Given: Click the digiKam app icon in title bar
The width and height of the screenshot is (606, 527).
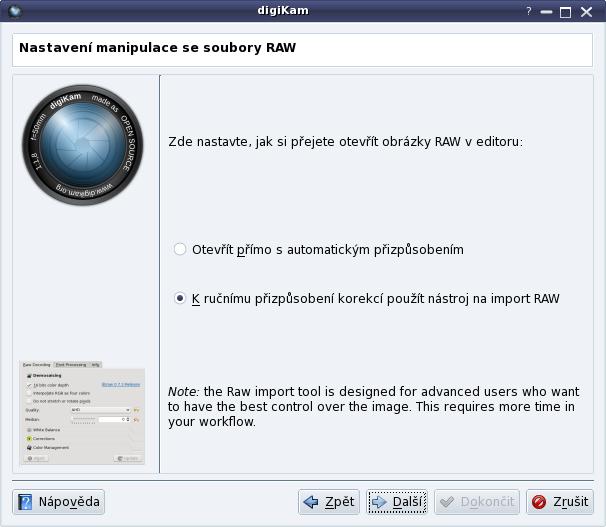Looking at the screenshot, I should pos(15,11).
